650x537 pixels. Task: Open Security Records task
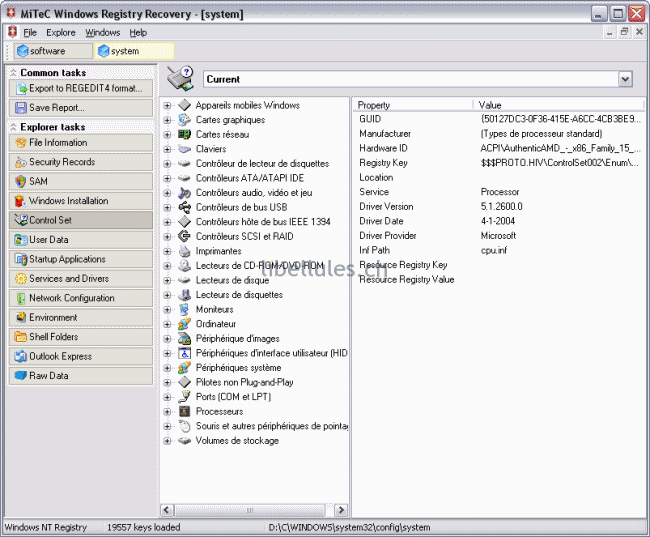(x=81, y=162)
